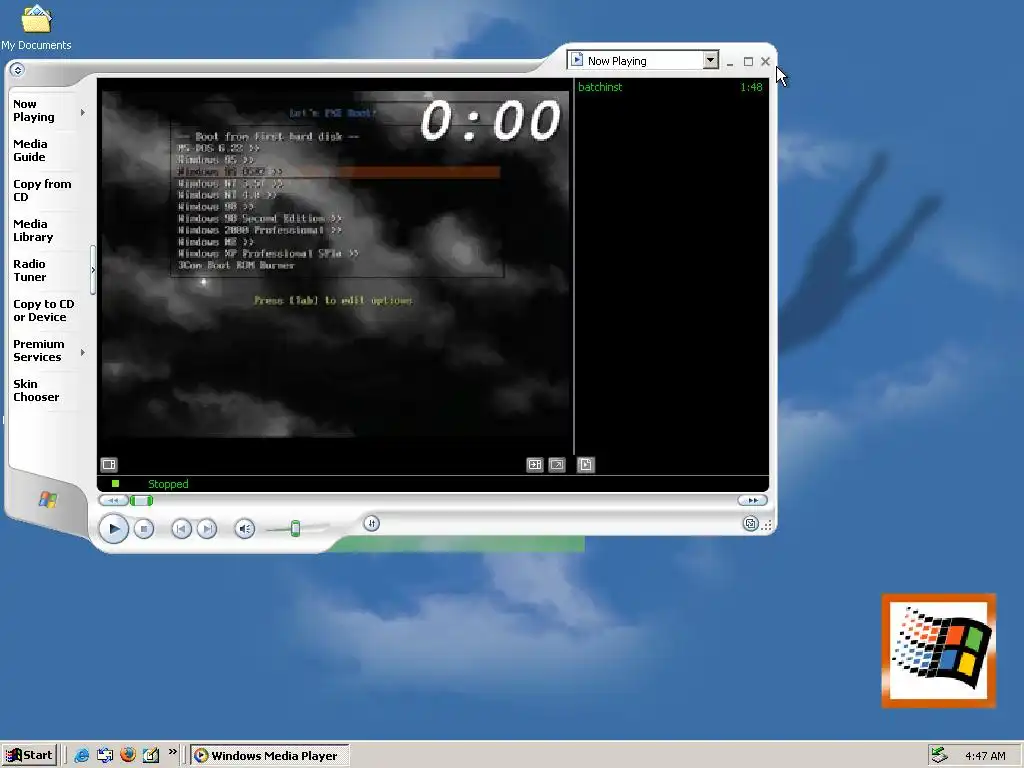The width and height of the screenshot is (1024, 768).
Task: Close the Windows Media Player window
Action: pos(765,61)
